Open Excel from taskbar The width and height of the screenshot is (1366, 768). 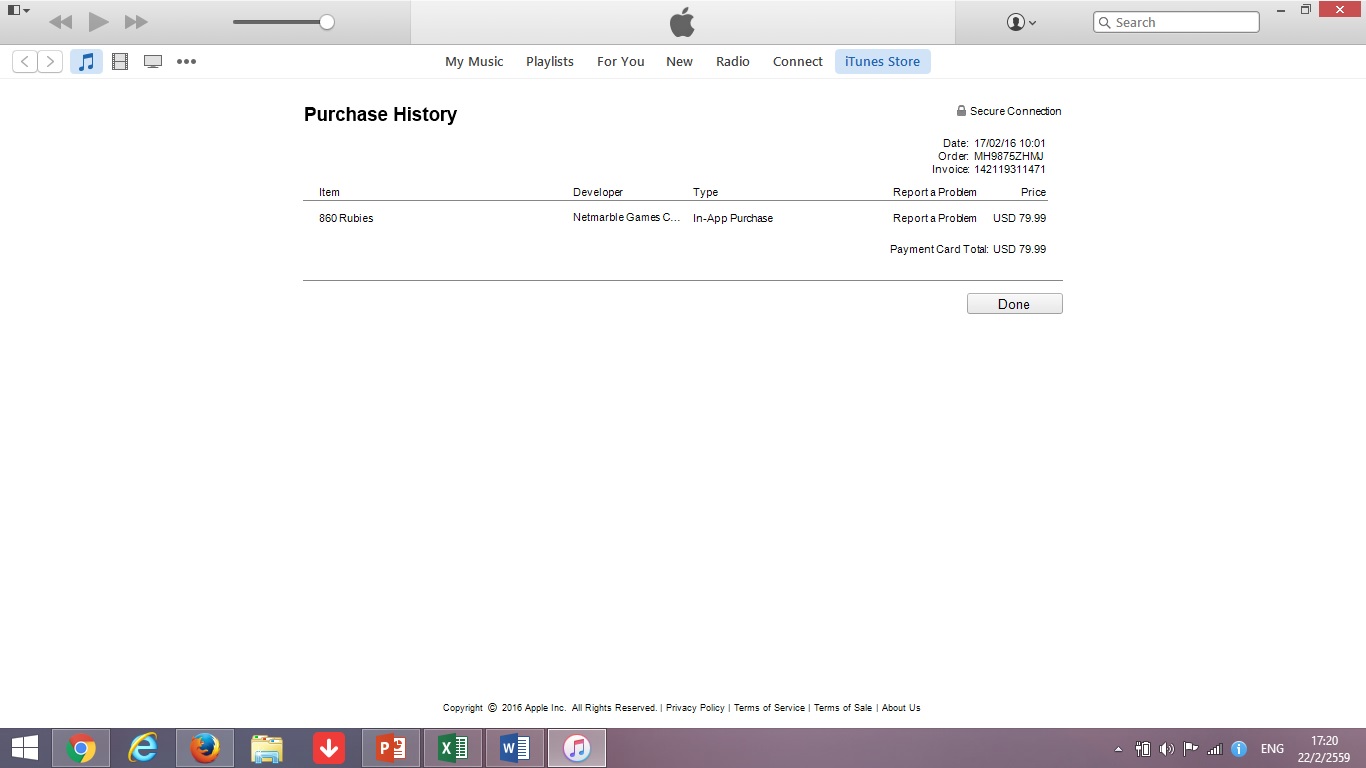tap(453, 748)
